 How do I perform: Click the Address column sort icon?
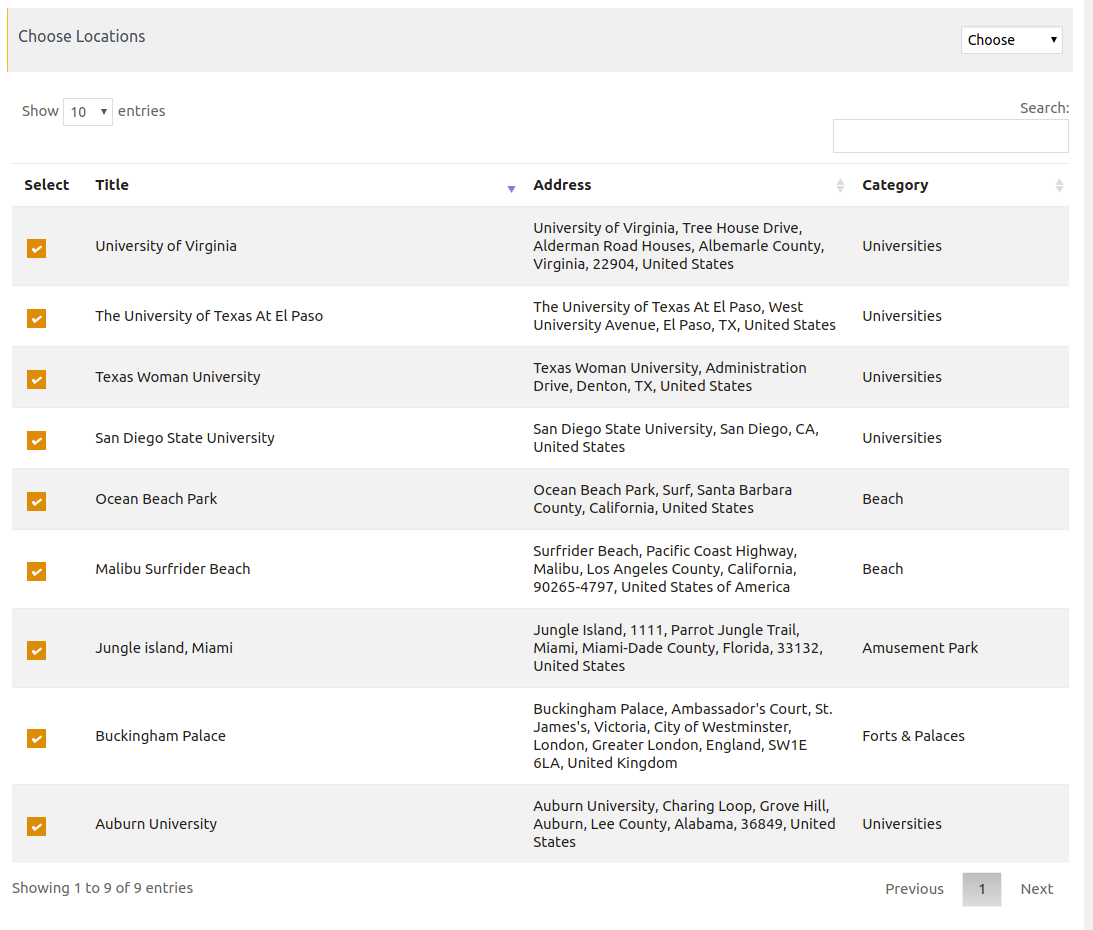[x=840, y=186]
